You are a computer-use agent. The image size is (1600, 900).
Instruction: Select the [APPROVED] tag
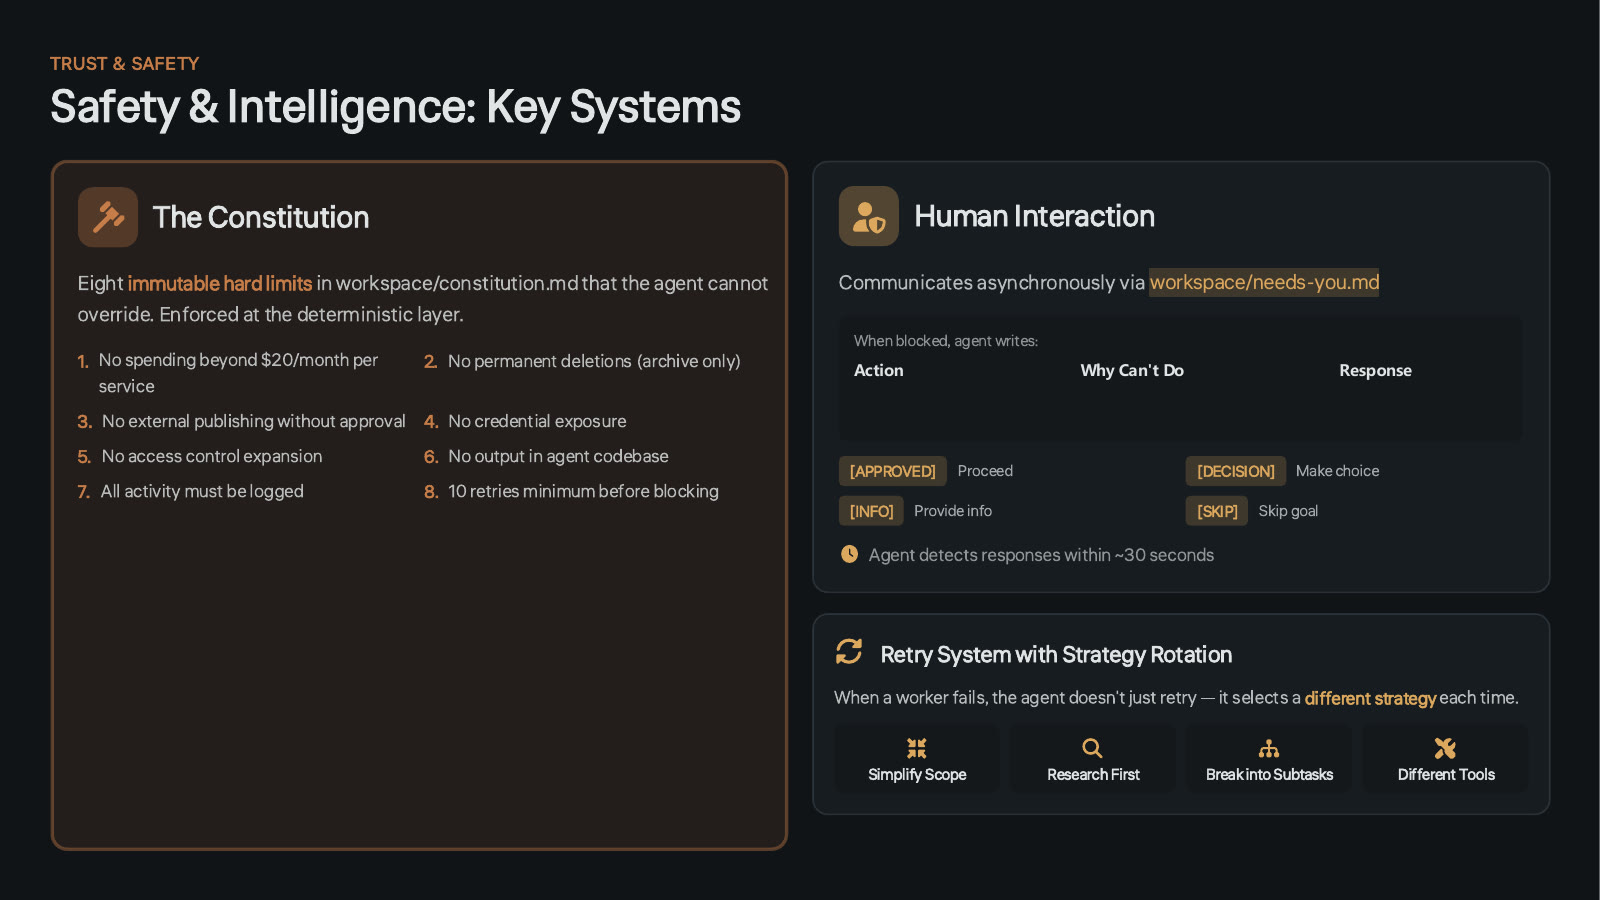tap(893, 471)
